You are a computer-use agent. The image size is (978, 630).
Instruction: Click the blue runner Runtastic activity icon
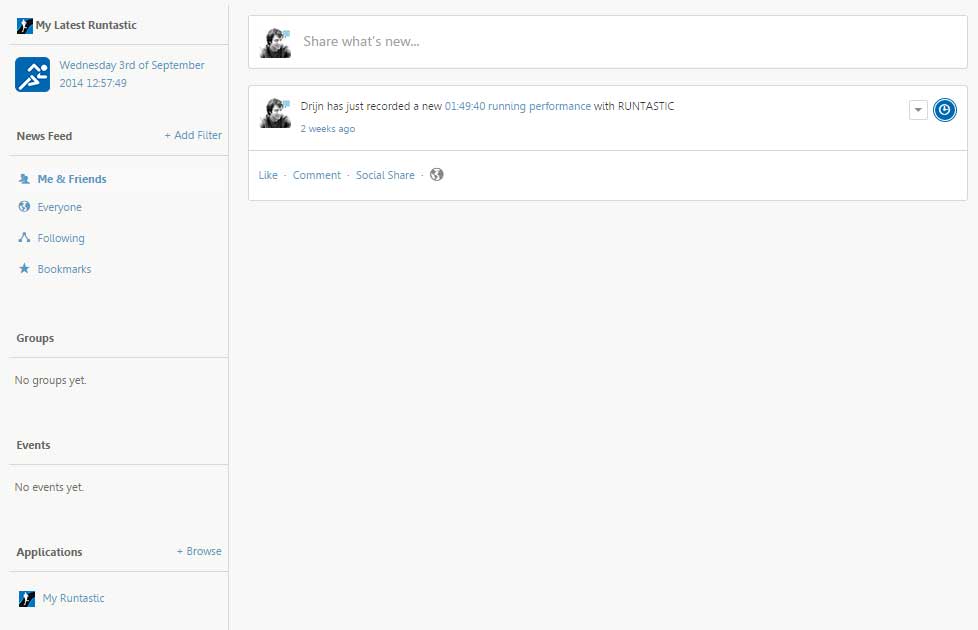click(x=32, y=75)
